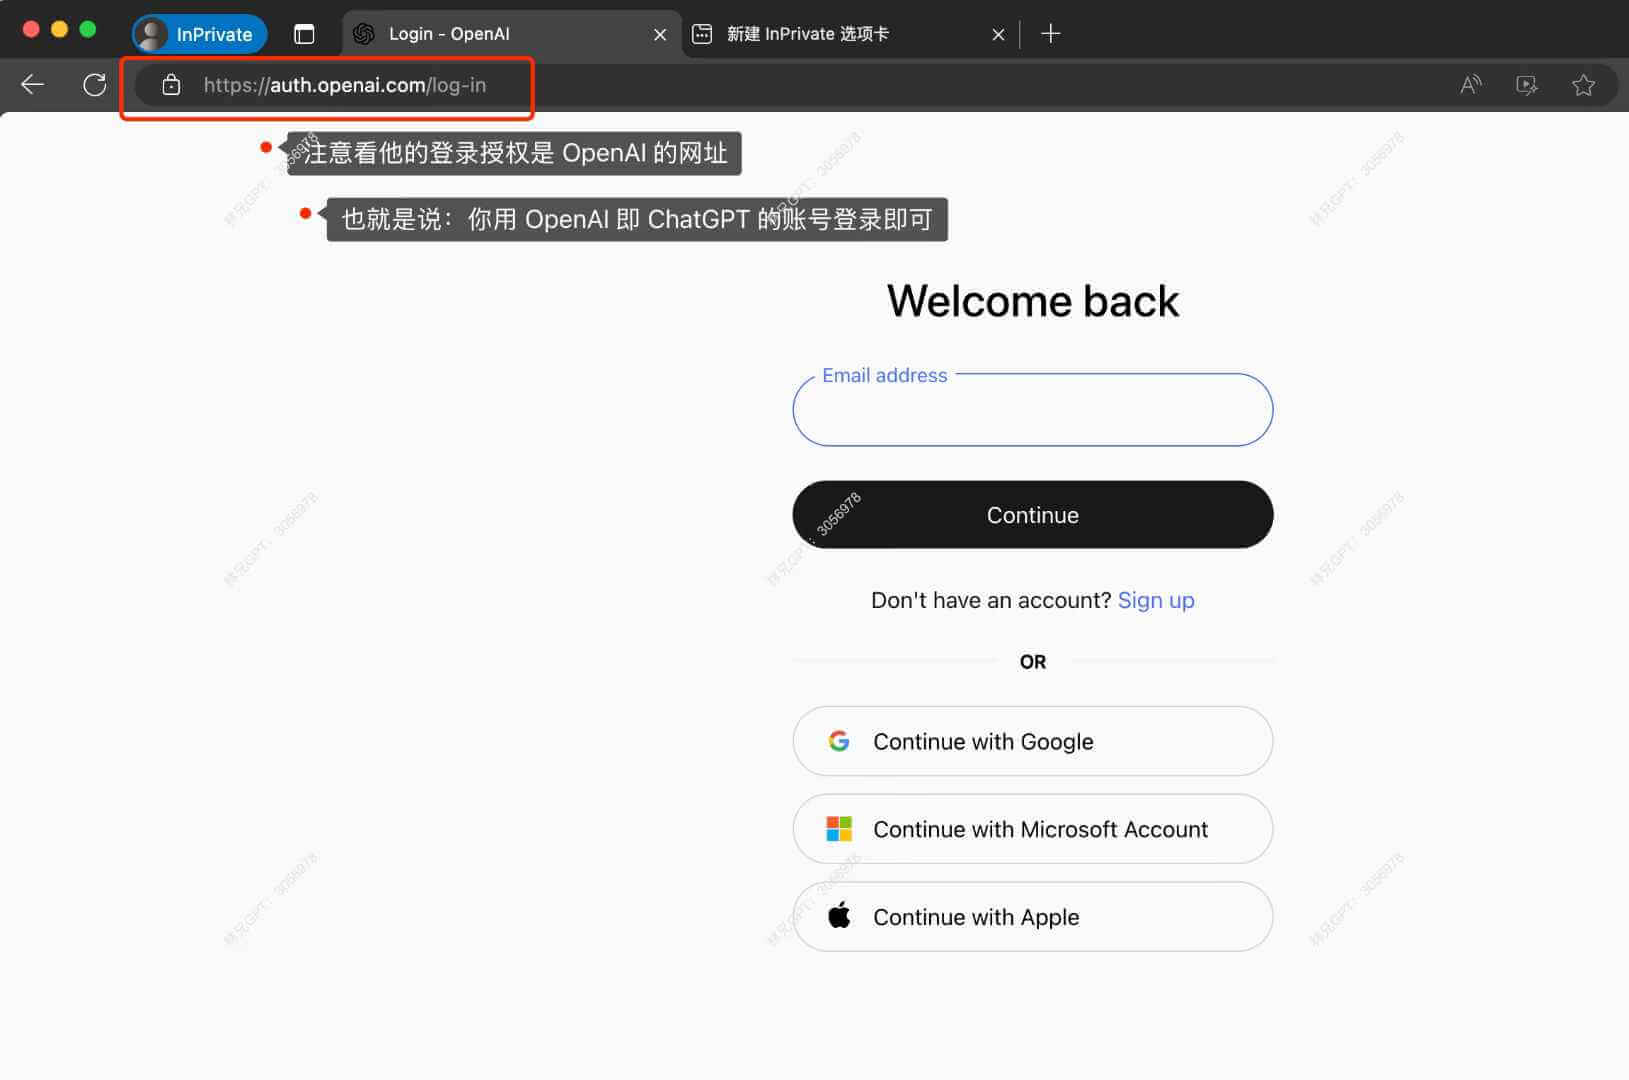
Task: Open the tab actions menu icon
Action: tap(304, 34)
